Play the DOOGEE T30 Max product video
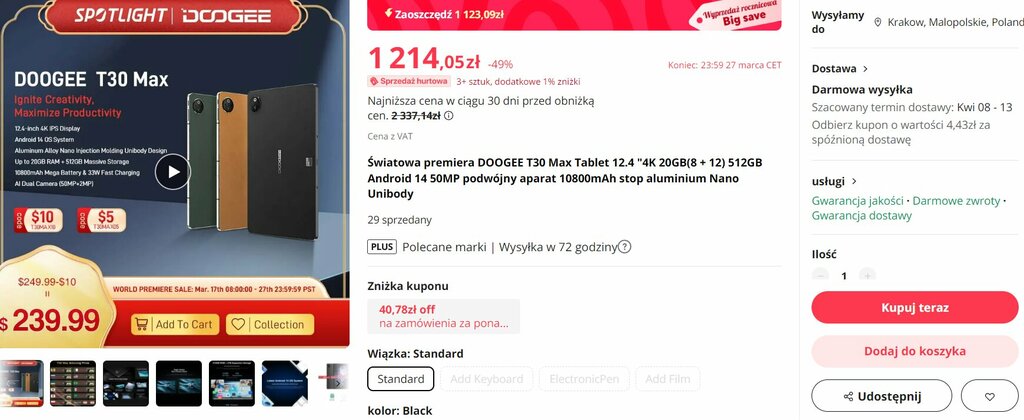This screenshot has width=1024, height=420. (x=173, y=172)
